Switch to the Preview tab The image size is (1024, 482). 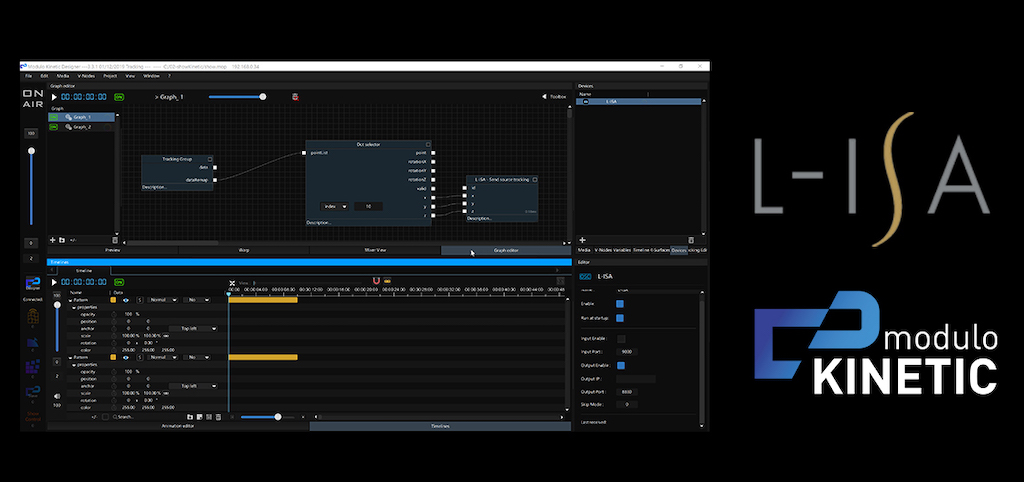point(112,250)
